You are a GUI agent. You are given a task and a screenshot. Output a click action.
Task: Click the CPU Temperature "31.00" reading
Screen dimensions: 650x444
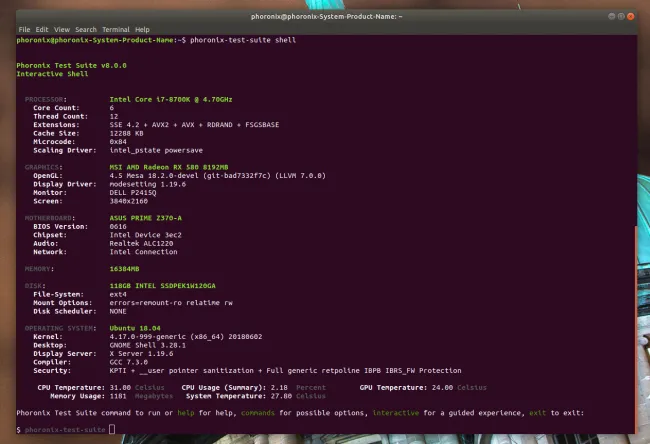point(120,388)
